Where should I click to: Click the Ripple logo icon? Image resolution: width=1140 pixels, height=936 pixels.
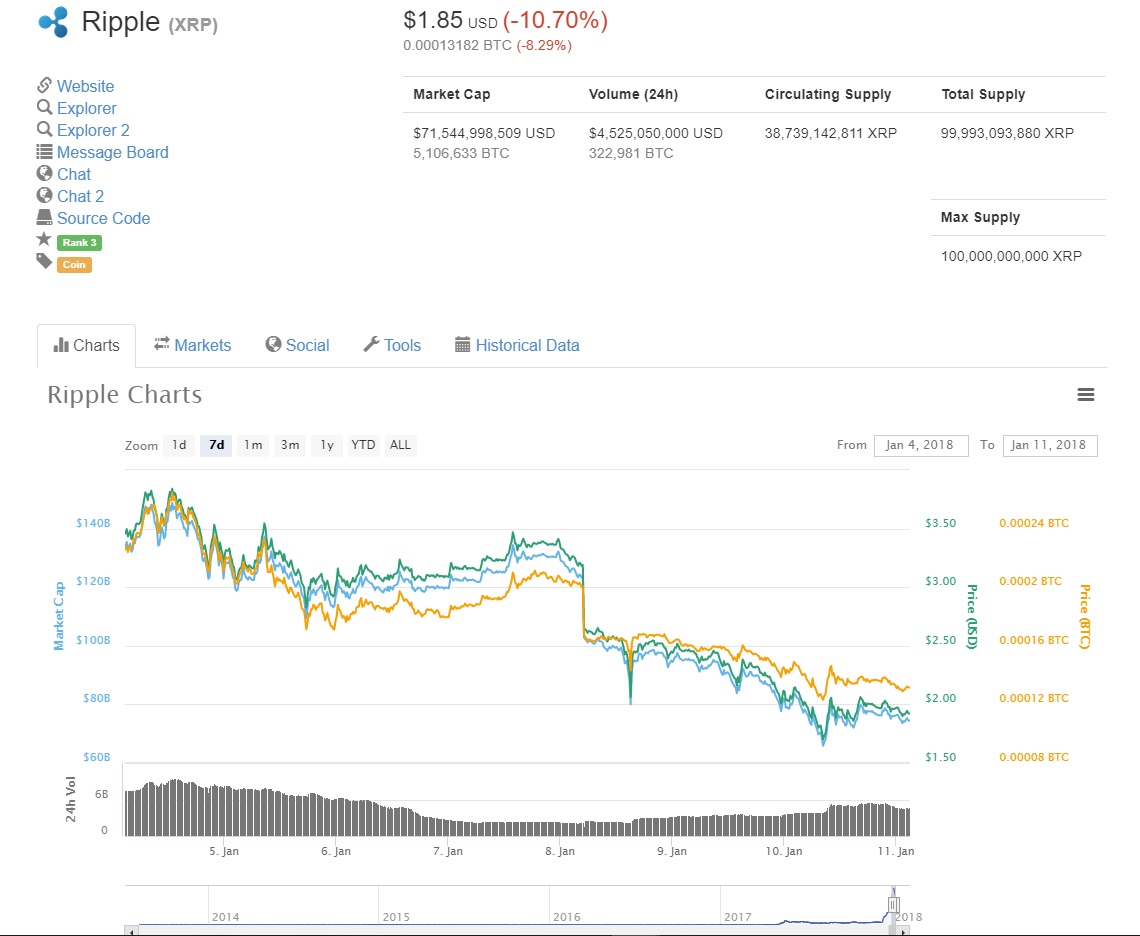tap(53, 22)
